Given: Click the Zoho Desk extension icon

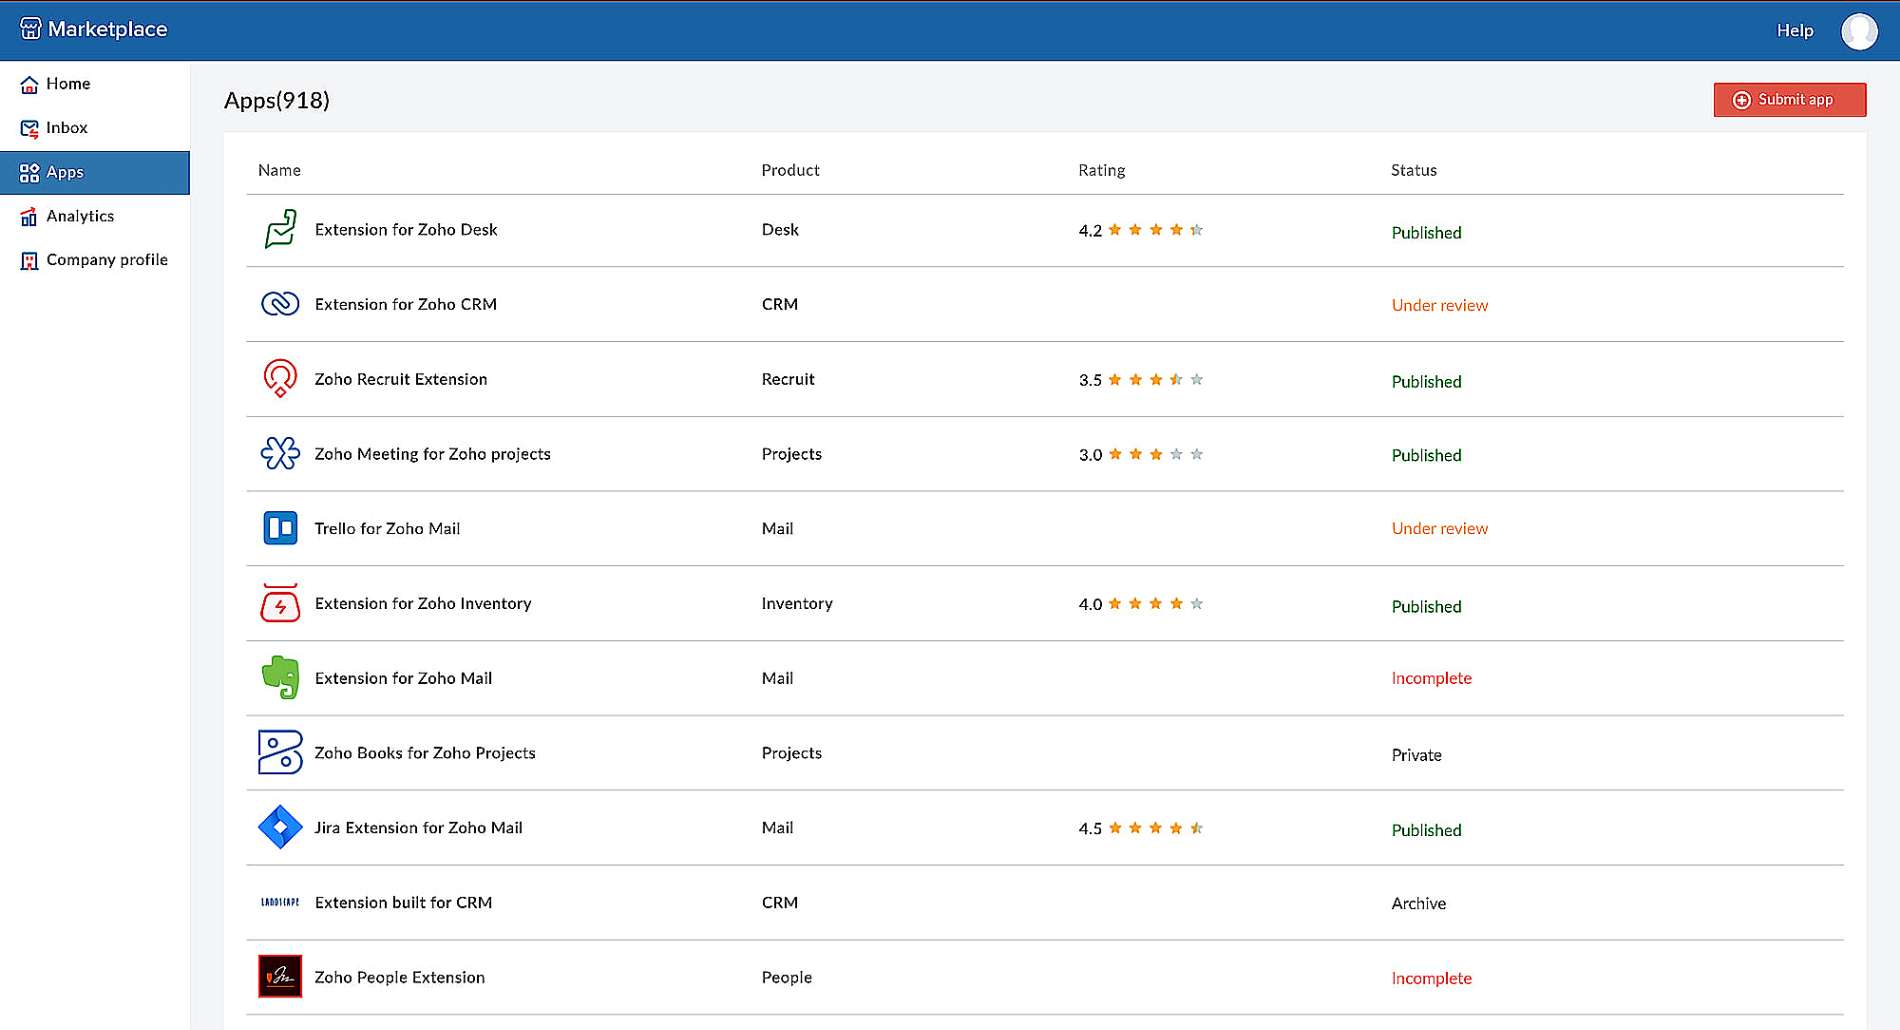Looking at the screenshot, I should pyautogui.click(x=280, y=229).
